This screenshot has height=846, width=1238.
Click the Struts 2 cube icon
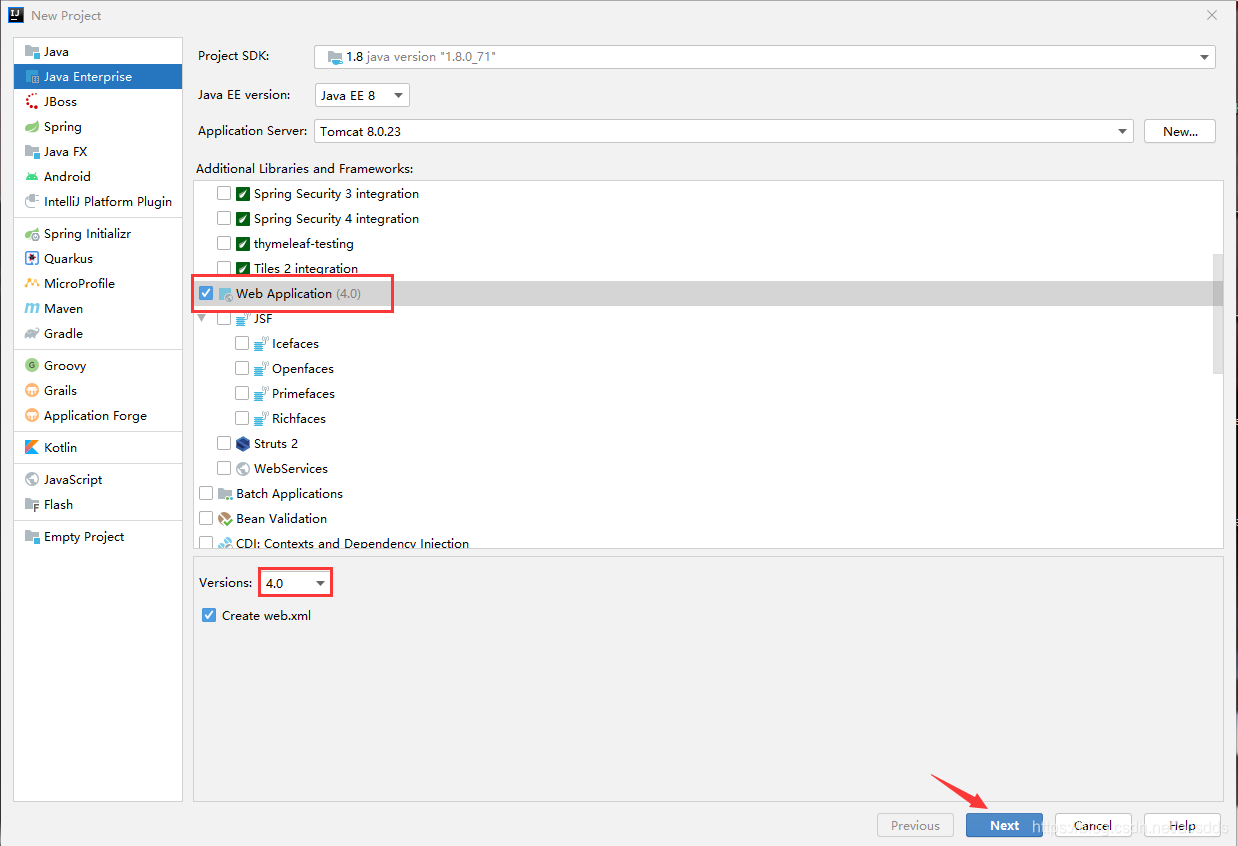coord(243,443)
